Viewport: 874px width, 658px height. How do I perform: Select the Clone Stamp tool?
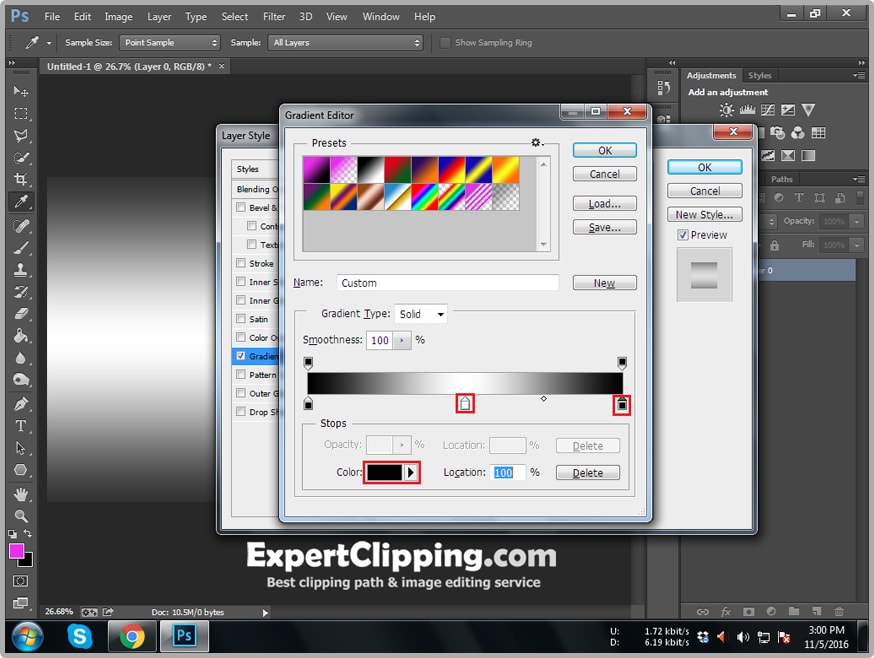pos(21,270)
